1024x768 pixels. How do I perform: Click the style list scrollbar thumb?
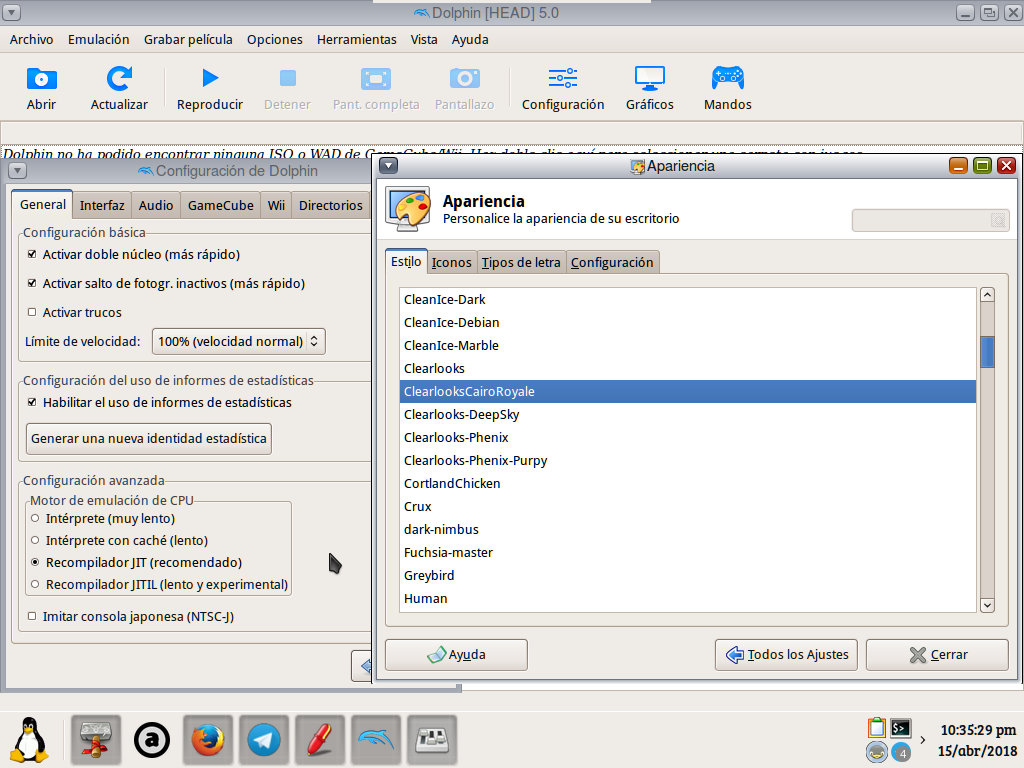987,352
